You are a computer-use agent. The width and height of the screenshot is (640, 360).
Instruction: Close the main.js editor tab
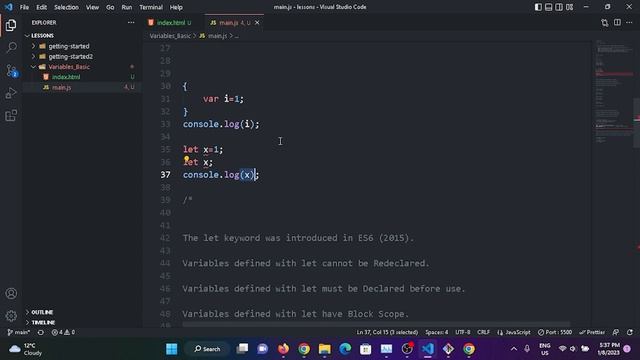(x=257, y=23)
